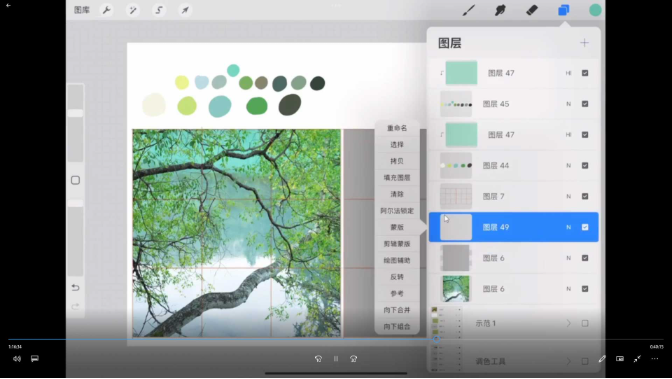Select the Paint brush tool
Image resolution: width=672 pixels, height=379 pixels.
[468, 10]
